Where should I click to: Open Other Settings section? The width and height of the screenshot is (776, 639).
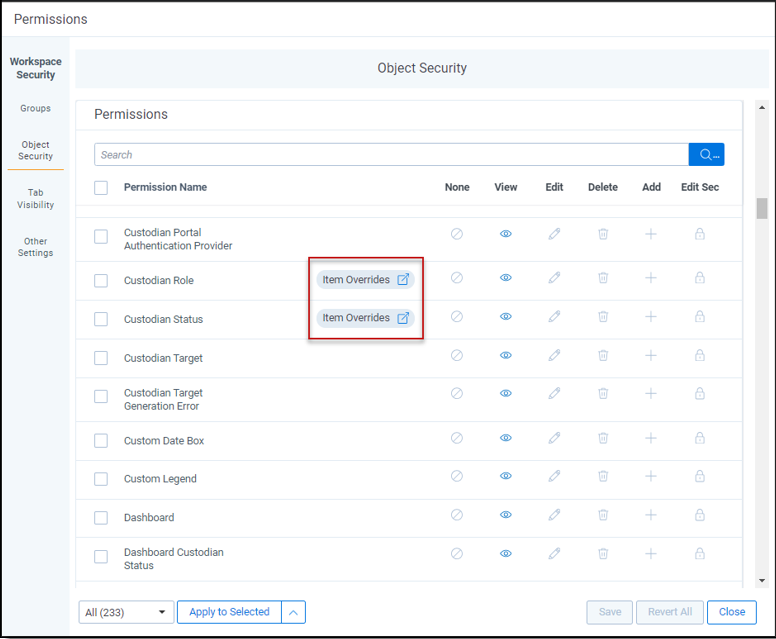point(35,247)
